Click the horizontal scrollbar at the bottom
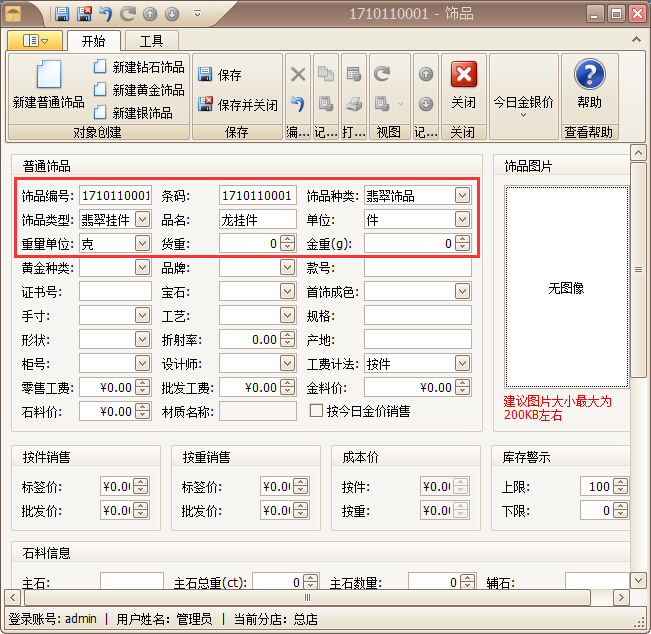651x634 pixels. [x=320, y=597]
